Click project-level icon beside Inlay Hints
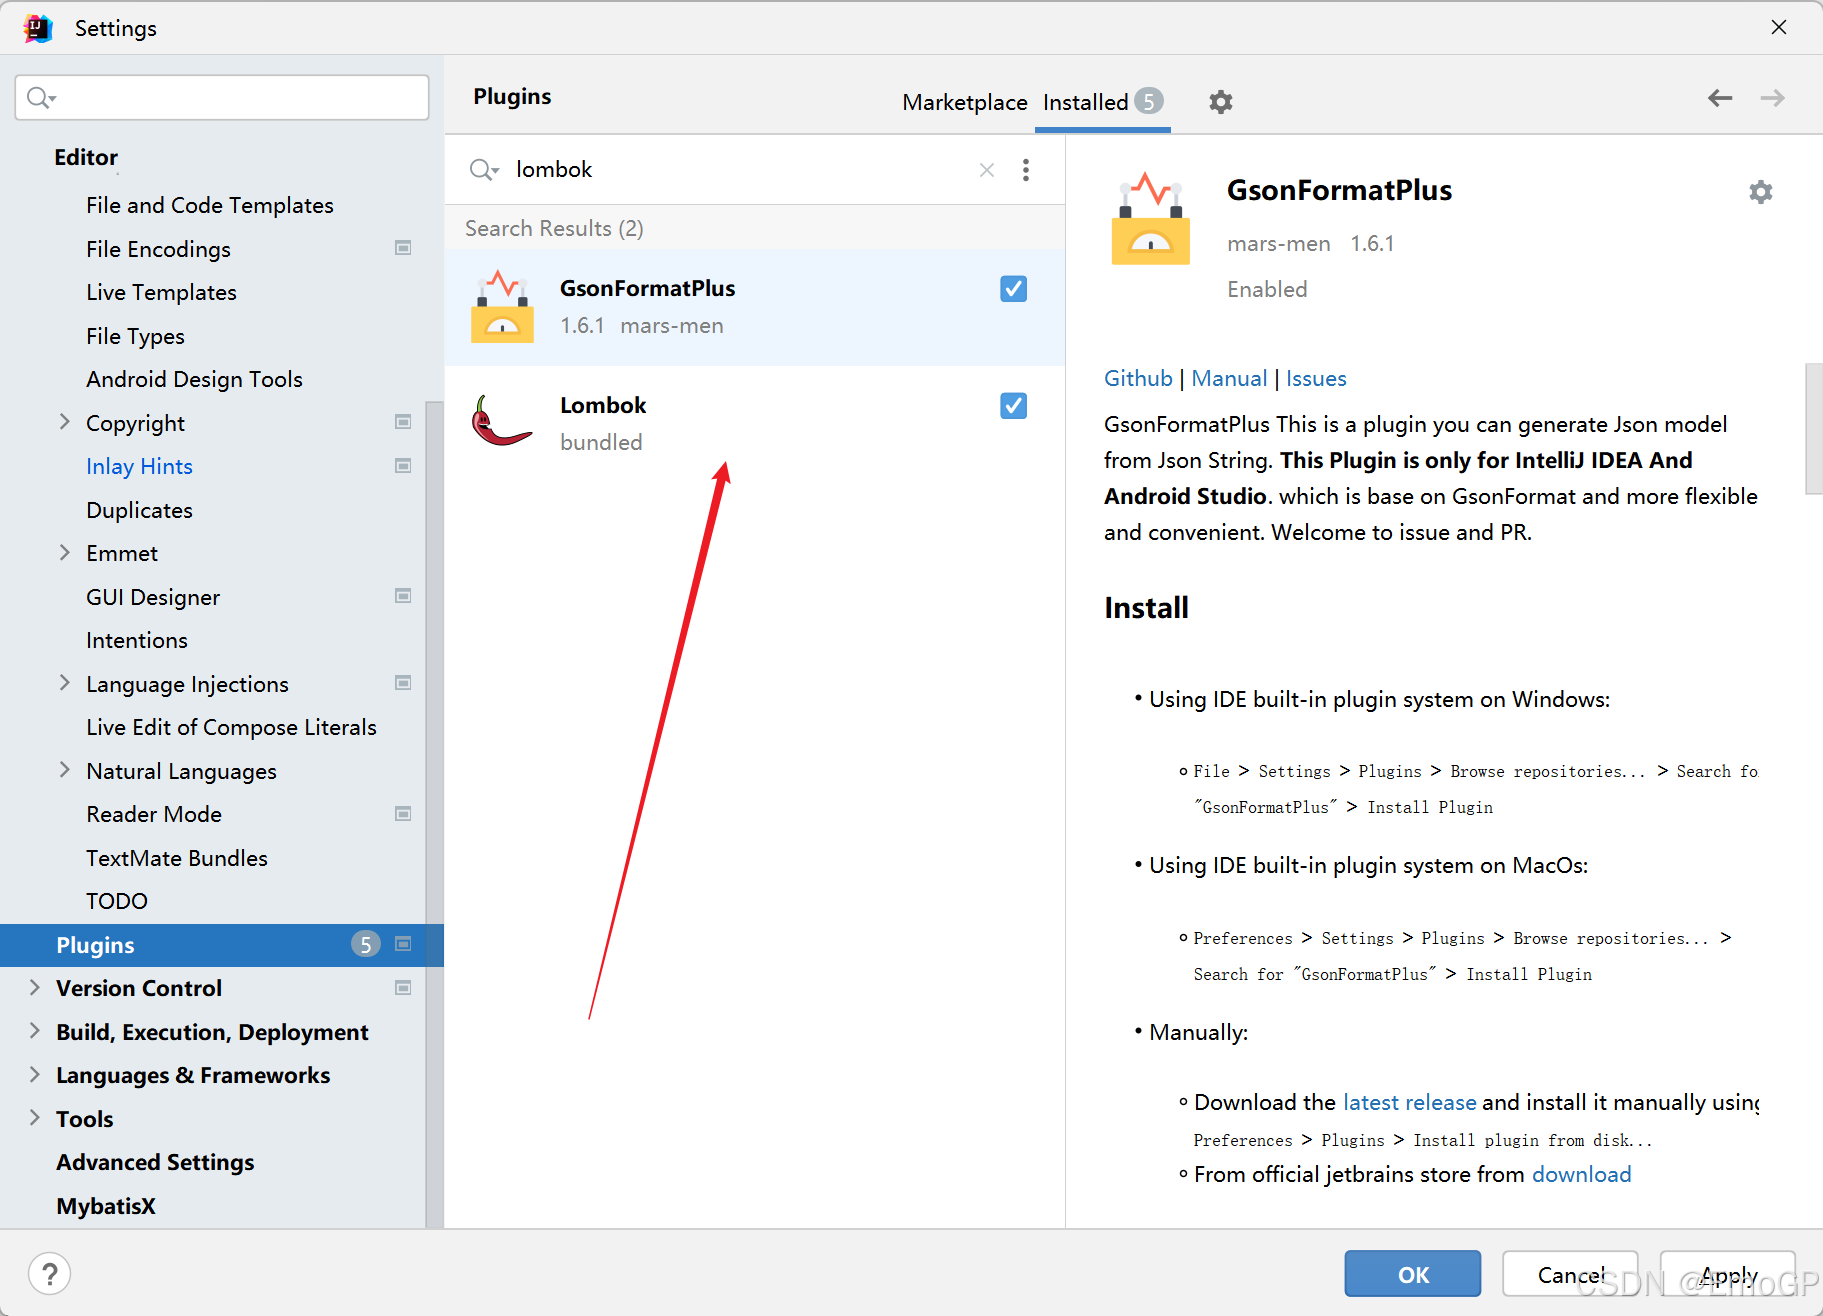 [403, 466]
